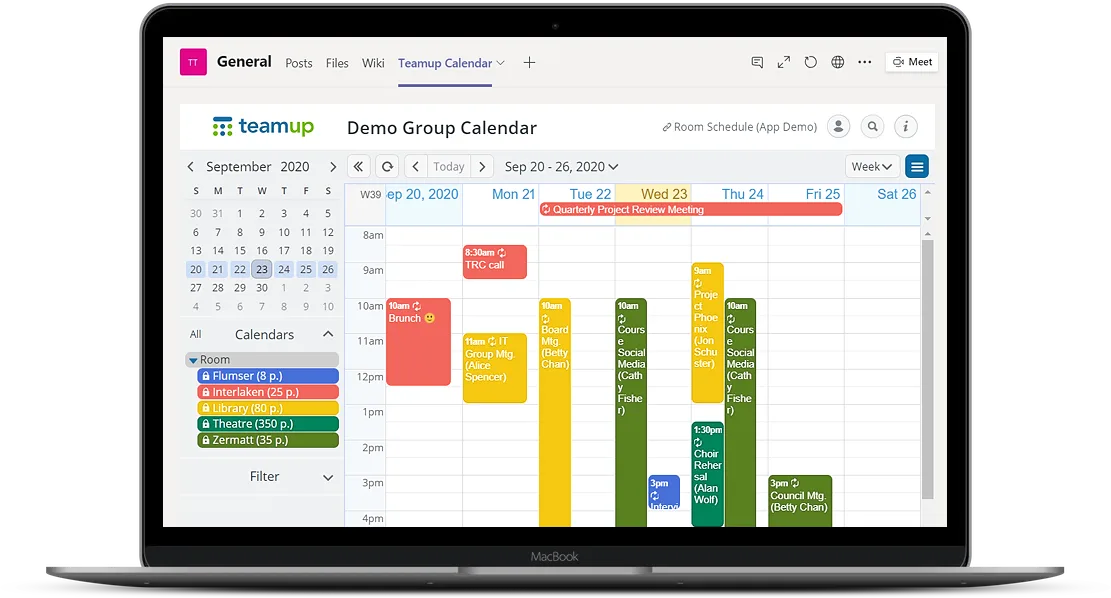Screen dimensions: 1111x598
Task: Toggle the Interlaken (25 p.) calendar
Action: coord(268,392)
